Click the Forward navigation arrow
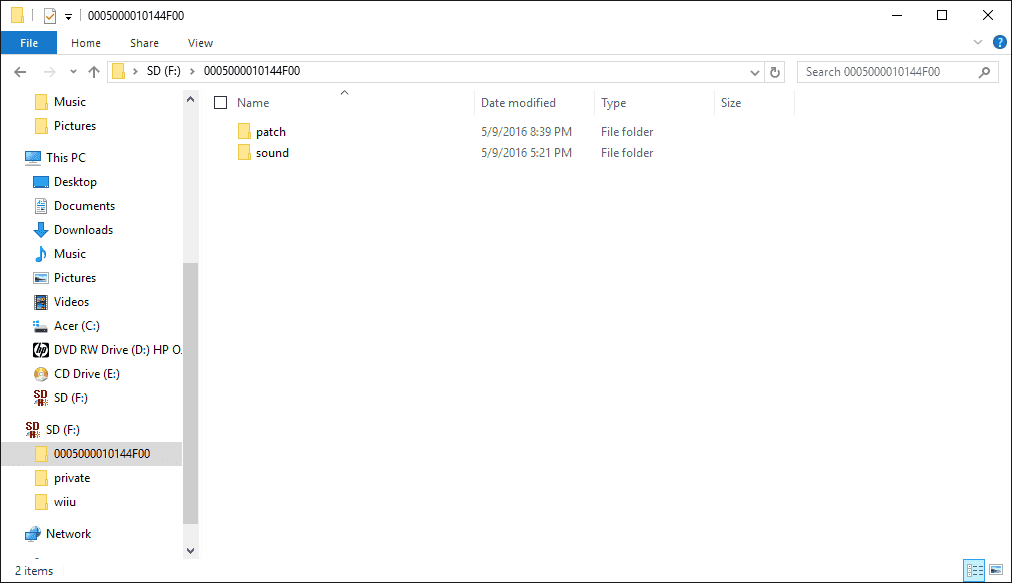Image resolution: width=1012 pixels, height=583 pixels. pyautogui.click(x=49, y=72)
